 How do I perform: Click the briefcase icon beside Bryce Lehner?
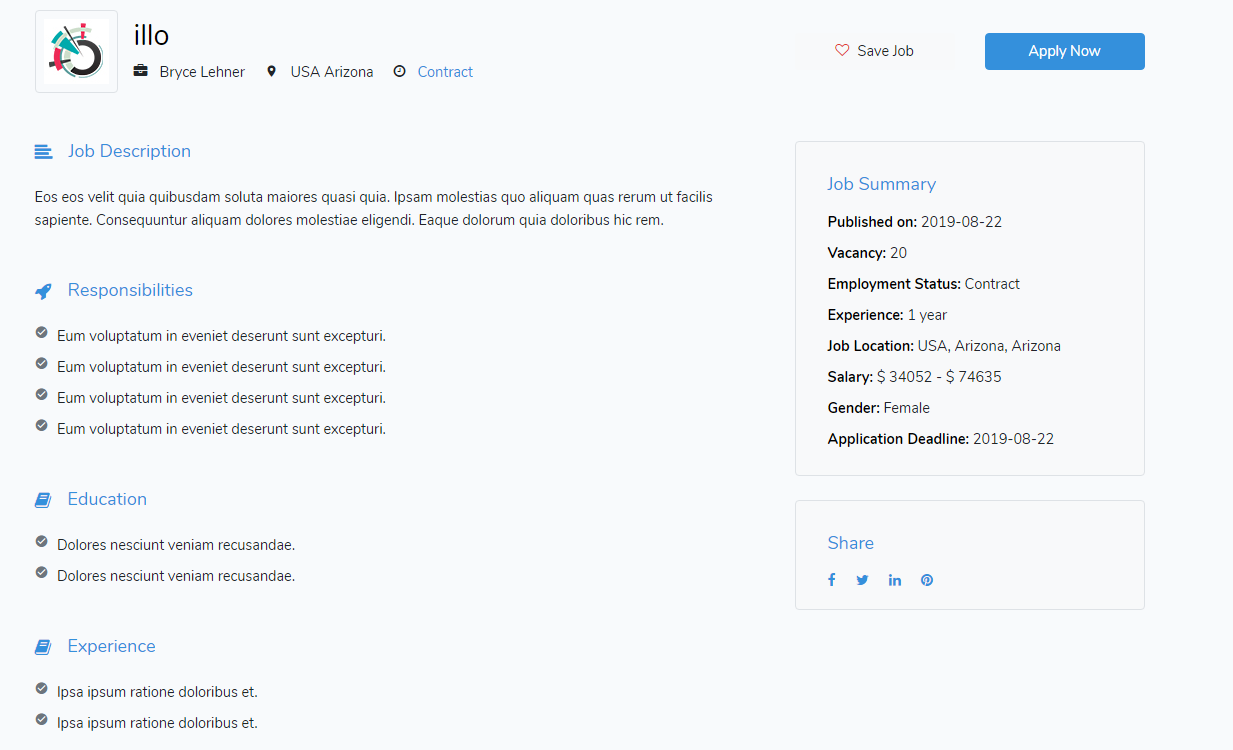[x=140, y=71]
